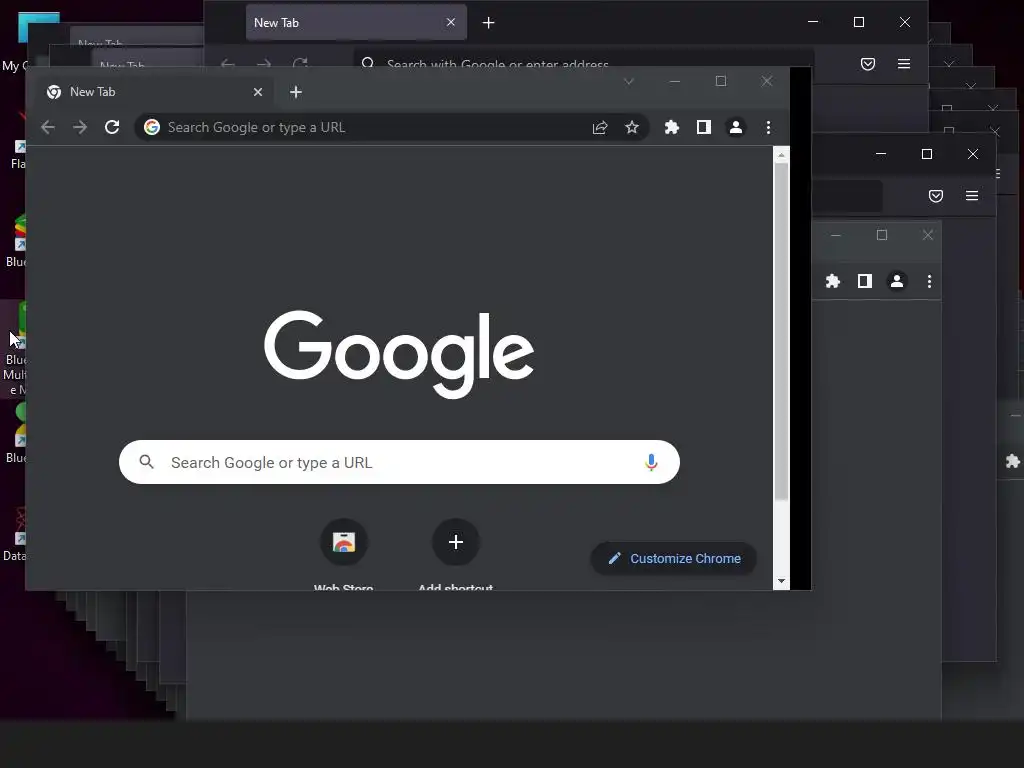Click the Google icon in Chrome address bar
This screenshot has height=768, width=1024.
(152, 127)
